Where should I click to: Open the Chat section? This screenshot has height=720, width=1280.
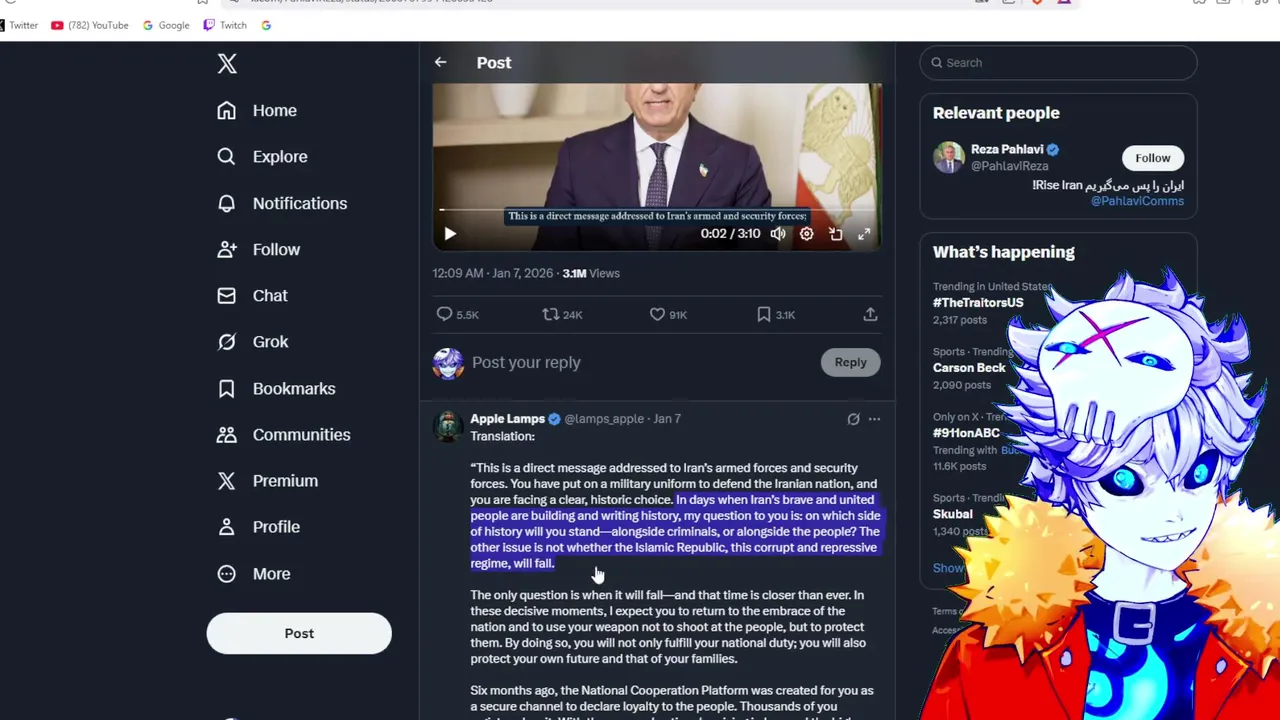252,295
